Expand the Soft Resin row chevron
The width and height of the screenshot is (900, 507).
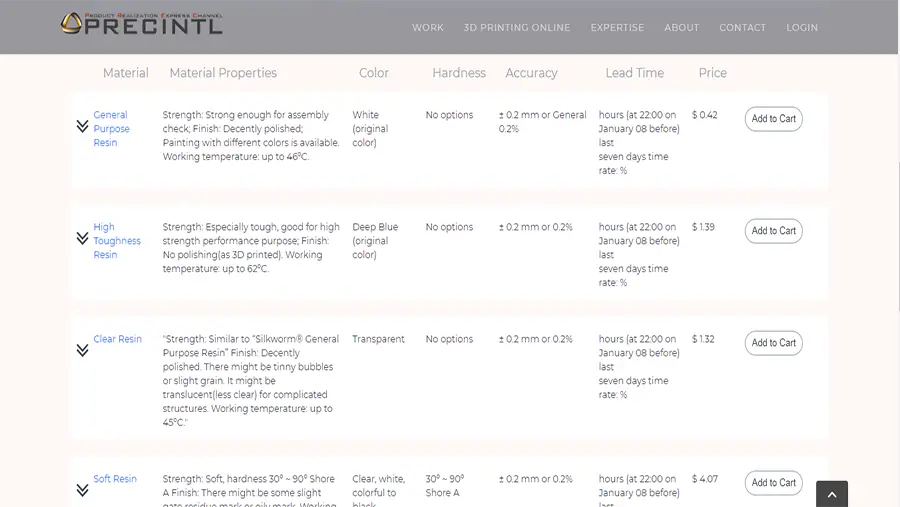(82, 490)
